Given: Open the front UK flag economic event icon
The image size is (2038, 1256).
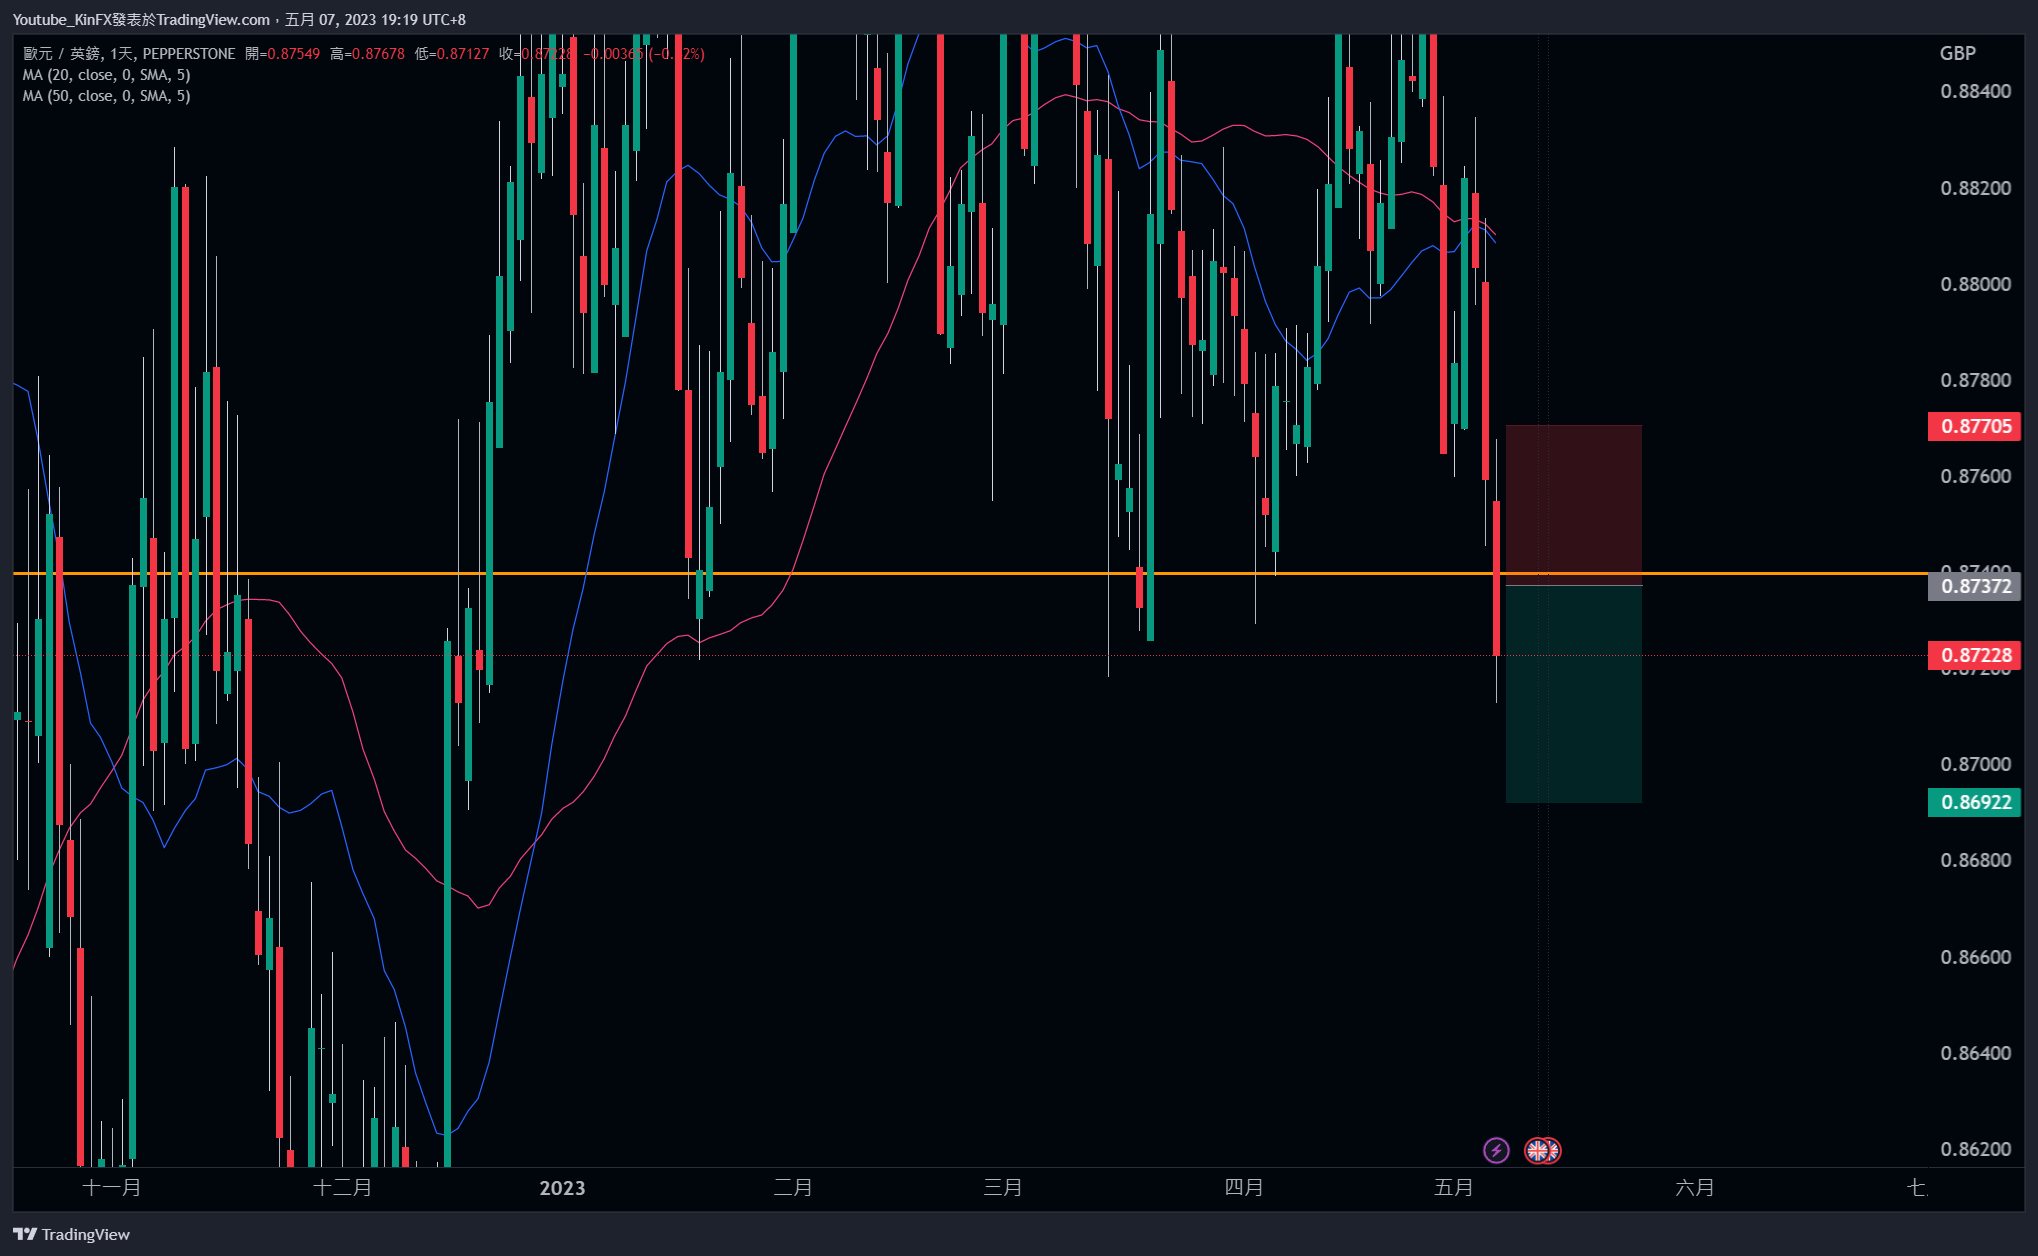Looking at the screenshot, I should click(x=1538, y=1150).
